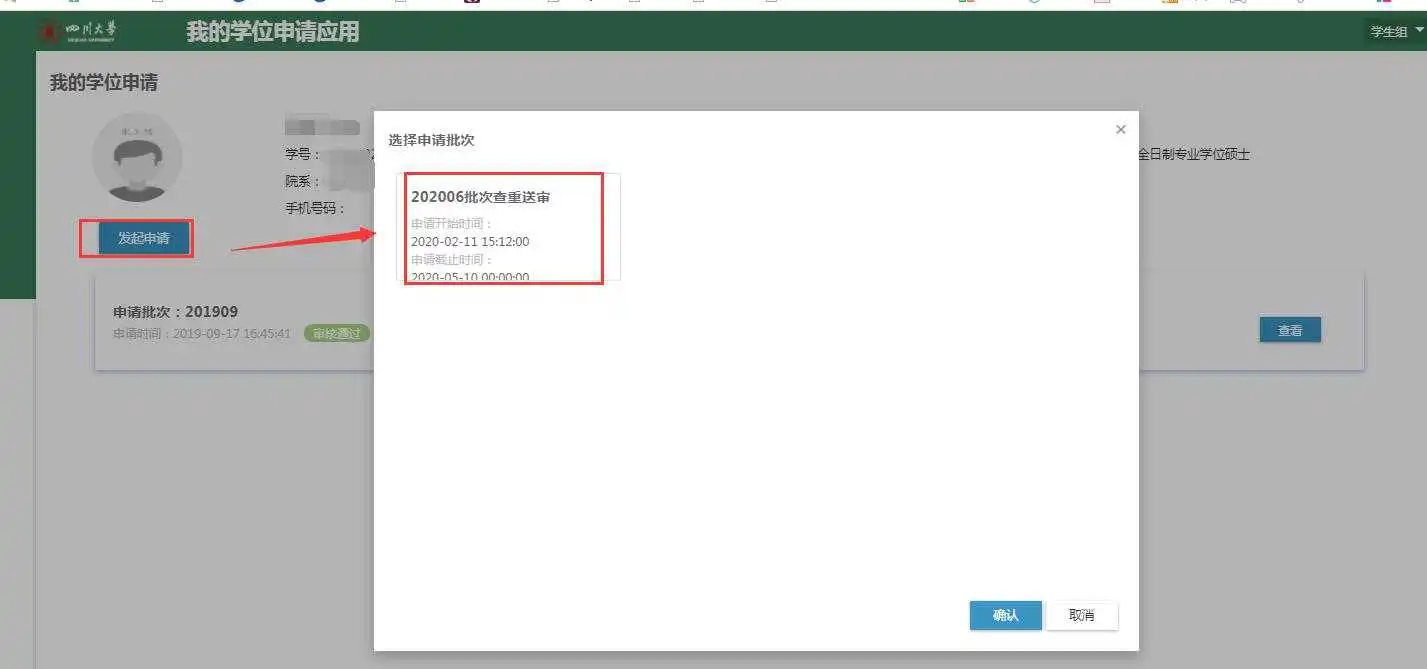Click the 我的学位申请 page heading
The height and width of the screenshot is (669, 1427).
pos(104,83)
